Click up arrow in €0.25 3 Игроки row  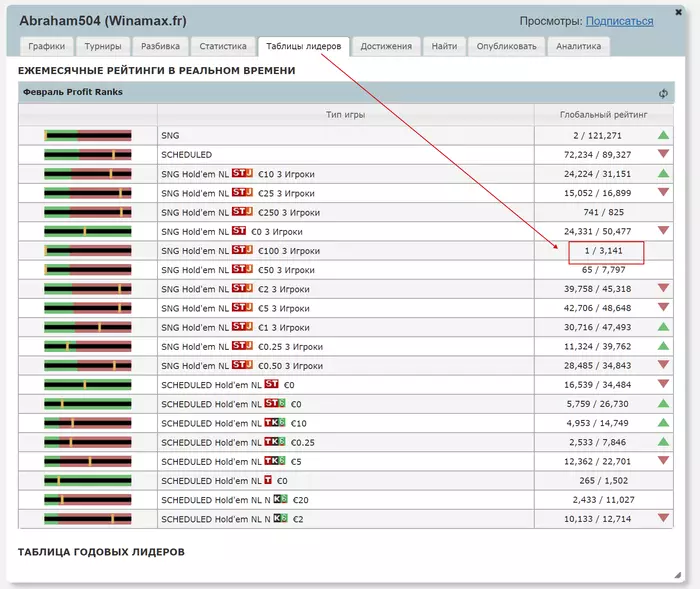663,346
